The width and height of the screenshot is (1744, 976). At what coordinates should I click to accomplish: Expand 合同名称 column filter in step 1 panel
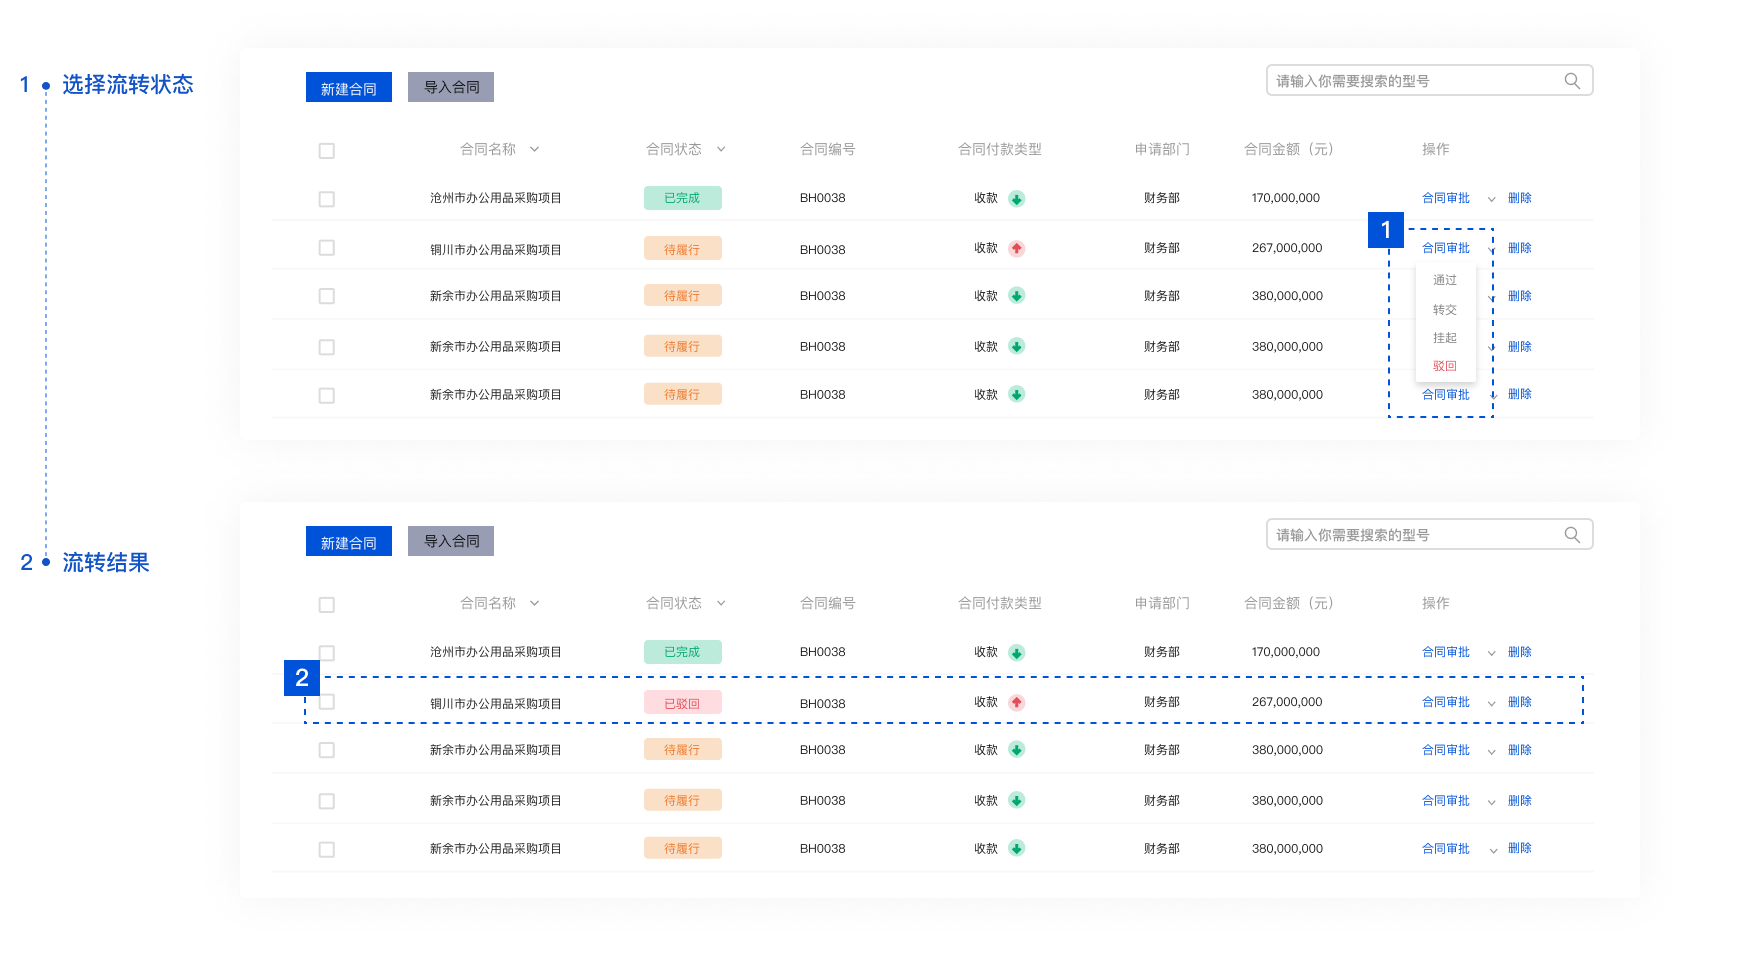point(534,149)
